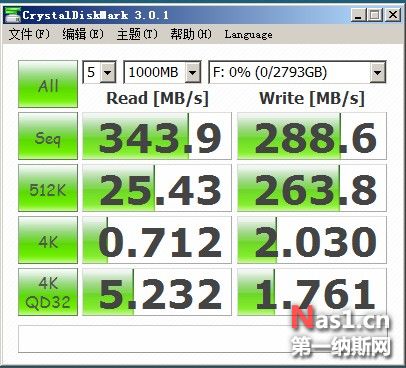This screenshot has height=368, width=406.
Task: Click the CrystalDiskMark title bar icon
Action: coord(13,15)
